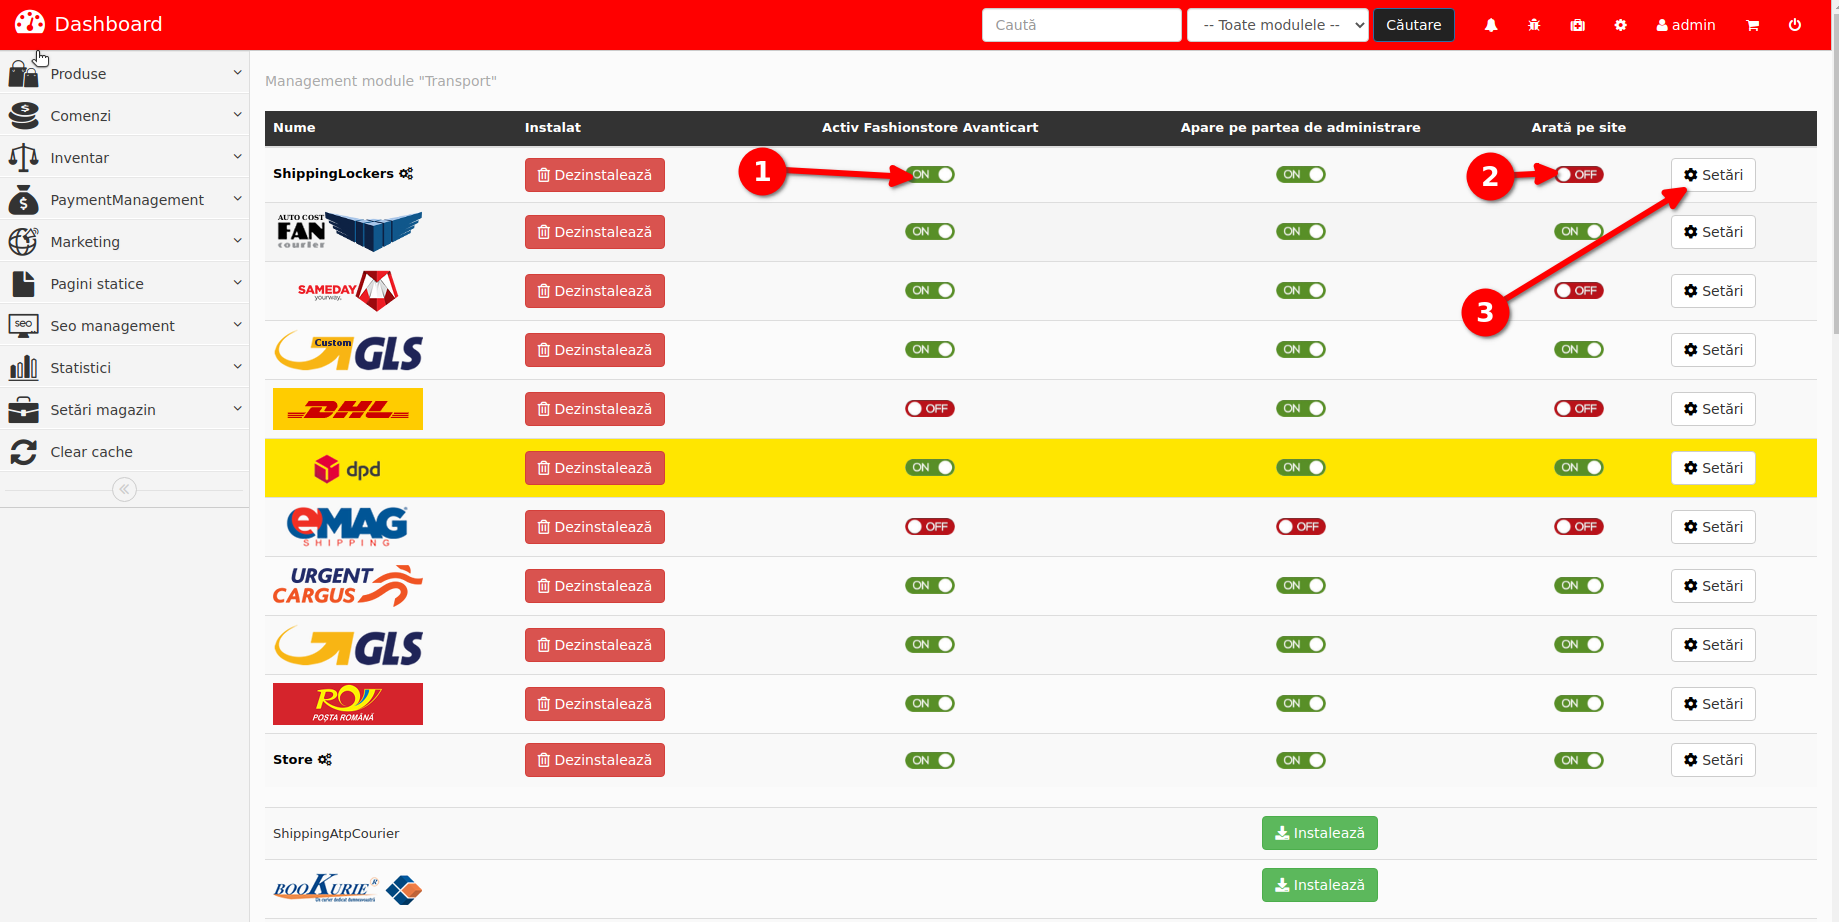The image size is (1839, 922).
Task: Click the Sameday courier logo
Action: (348, 290)
